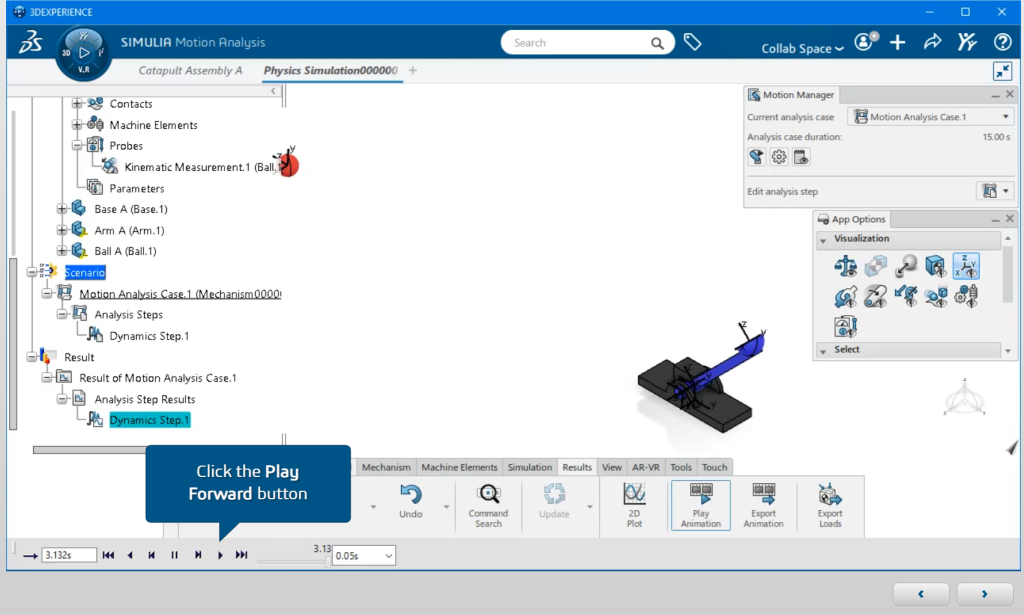Click the plus Add icon in the top bar

click(x=898, y=42)
